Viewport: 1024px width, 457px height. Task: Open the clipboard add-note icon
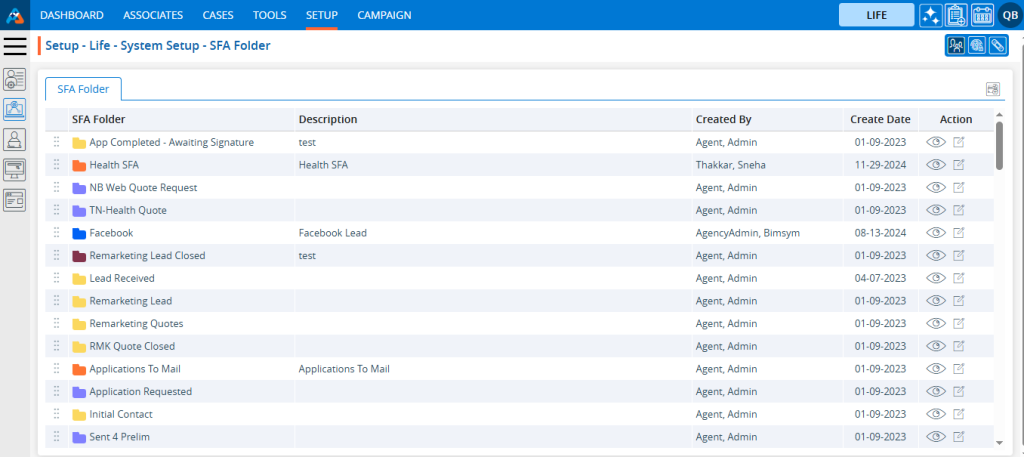[956, 15]
